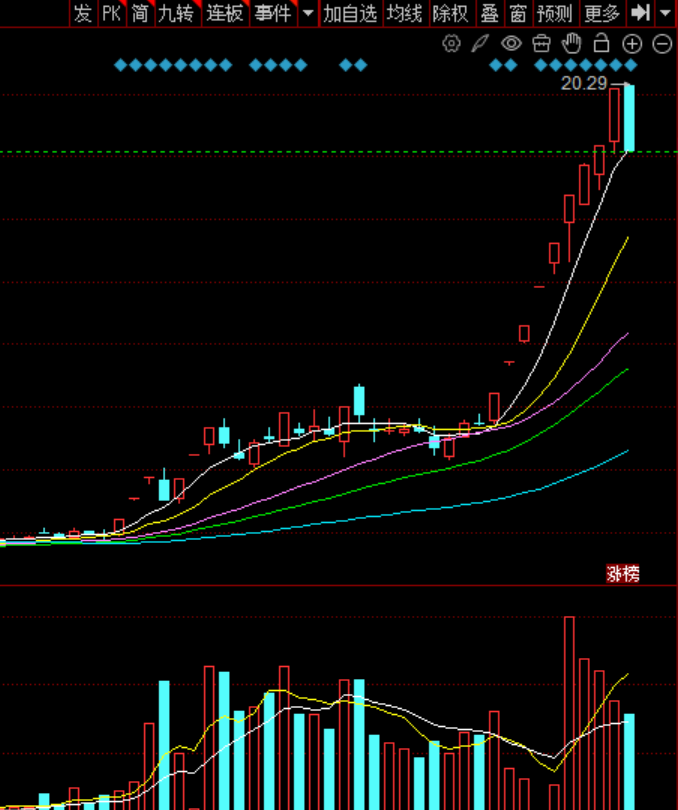Screen dimensions: 678x810
Task: Zoom in with the plus icon
Action: [631, 43]
